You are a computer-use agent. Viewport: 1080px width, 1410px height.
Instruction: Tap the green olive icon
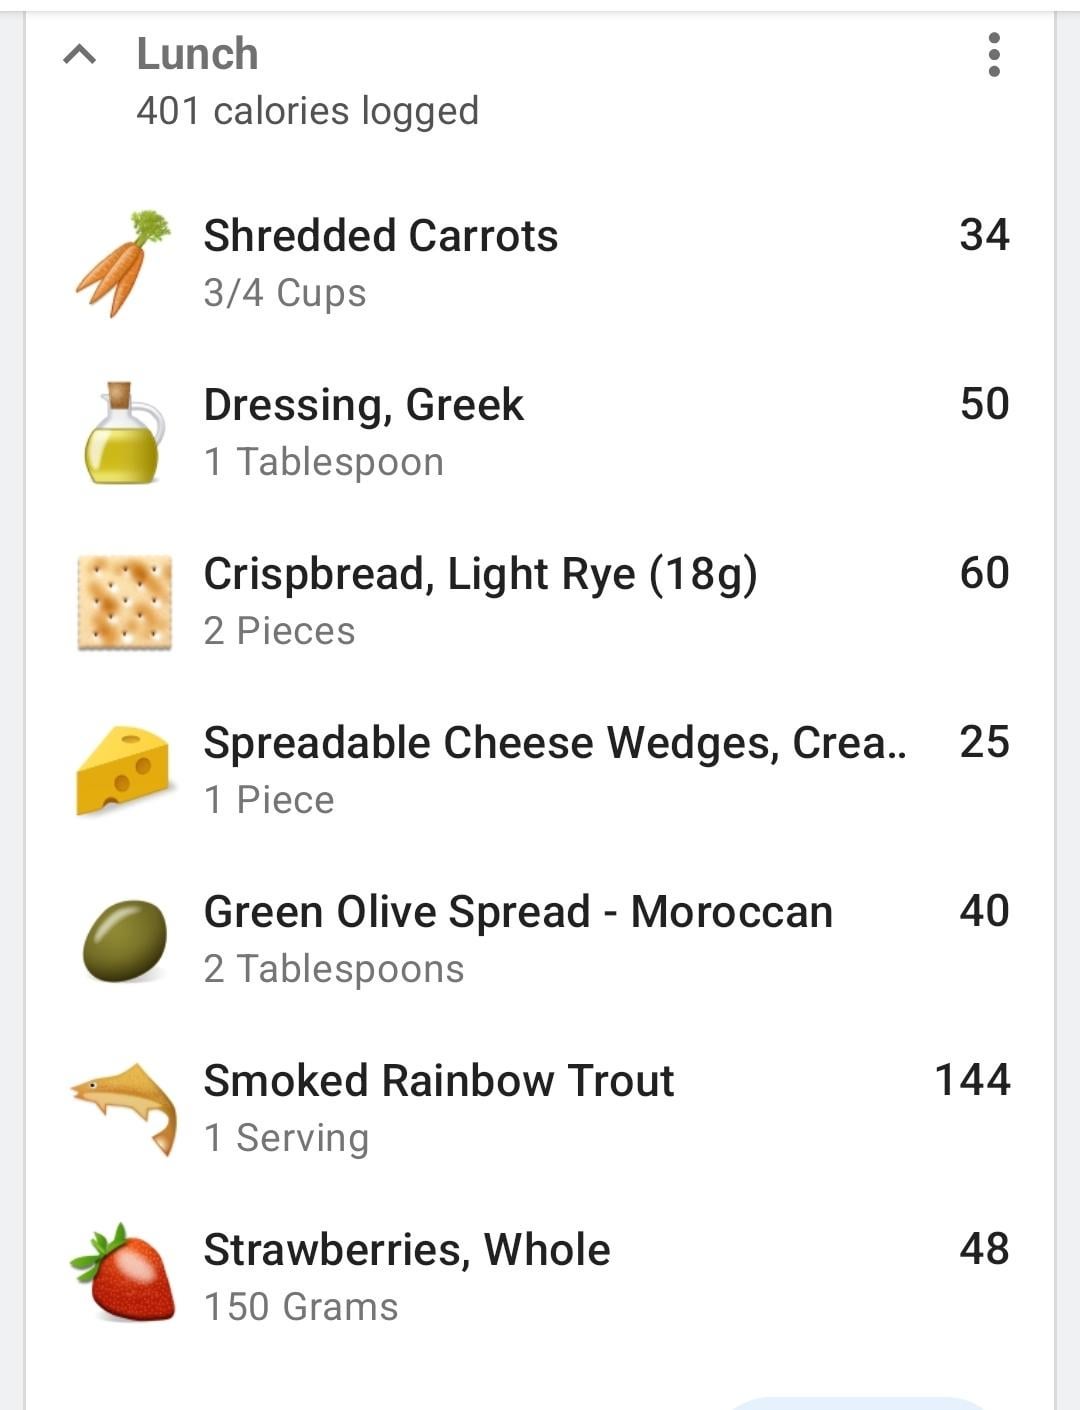click(124, 941)
